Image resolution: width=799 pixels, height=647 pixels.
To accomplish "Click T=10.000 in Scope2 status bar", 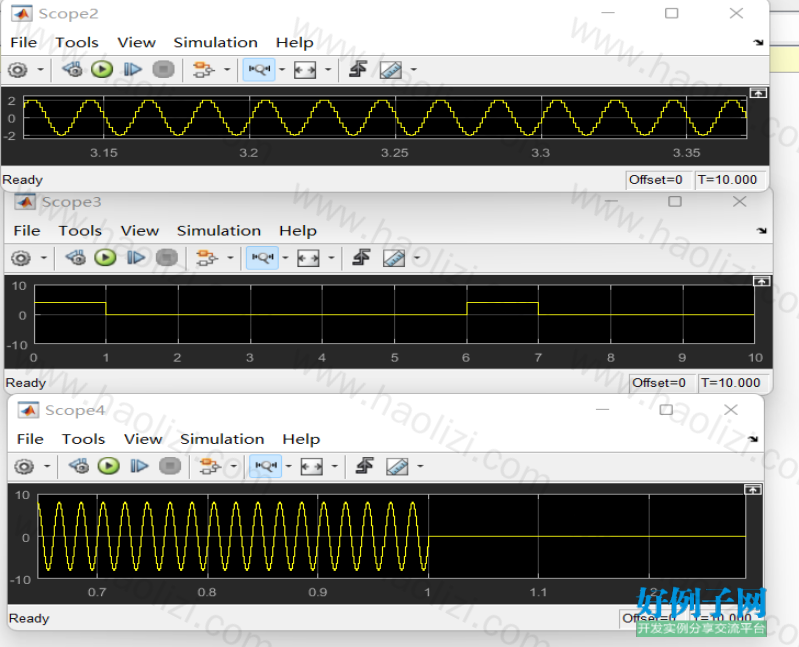I will (729, 180).
